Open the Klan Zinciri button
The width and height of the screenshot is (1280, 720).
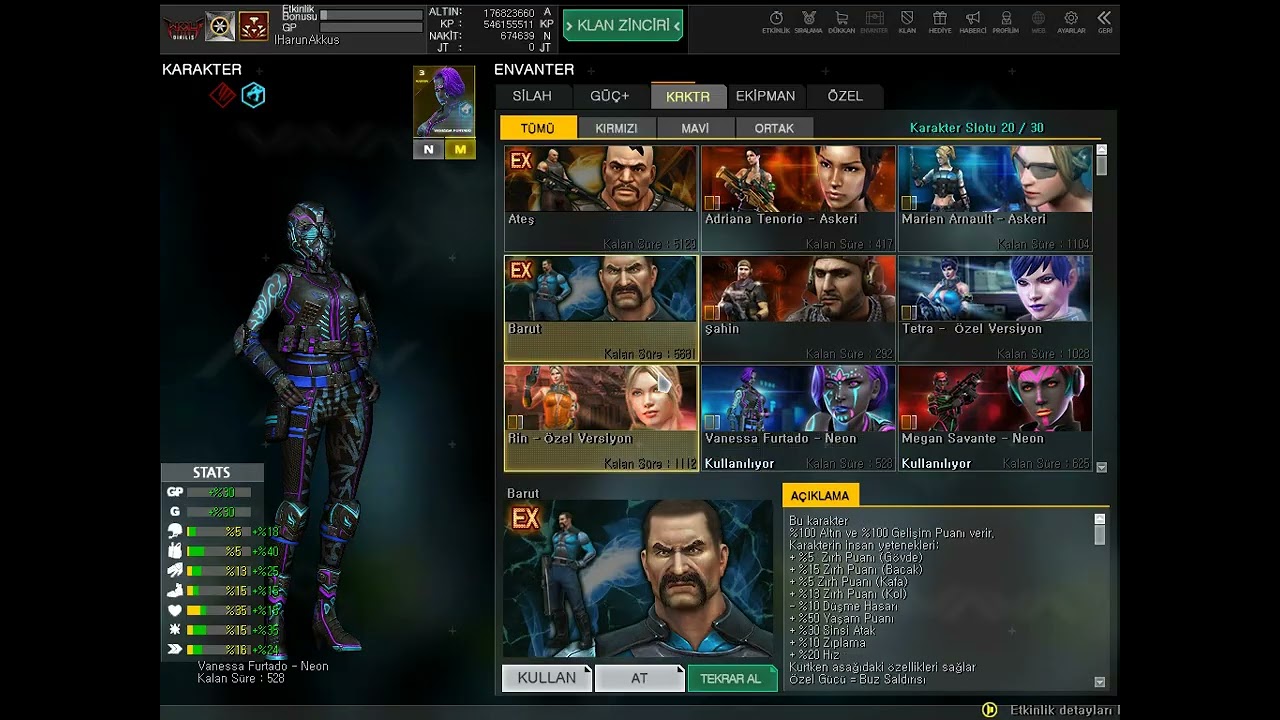[x=623, y=25]
